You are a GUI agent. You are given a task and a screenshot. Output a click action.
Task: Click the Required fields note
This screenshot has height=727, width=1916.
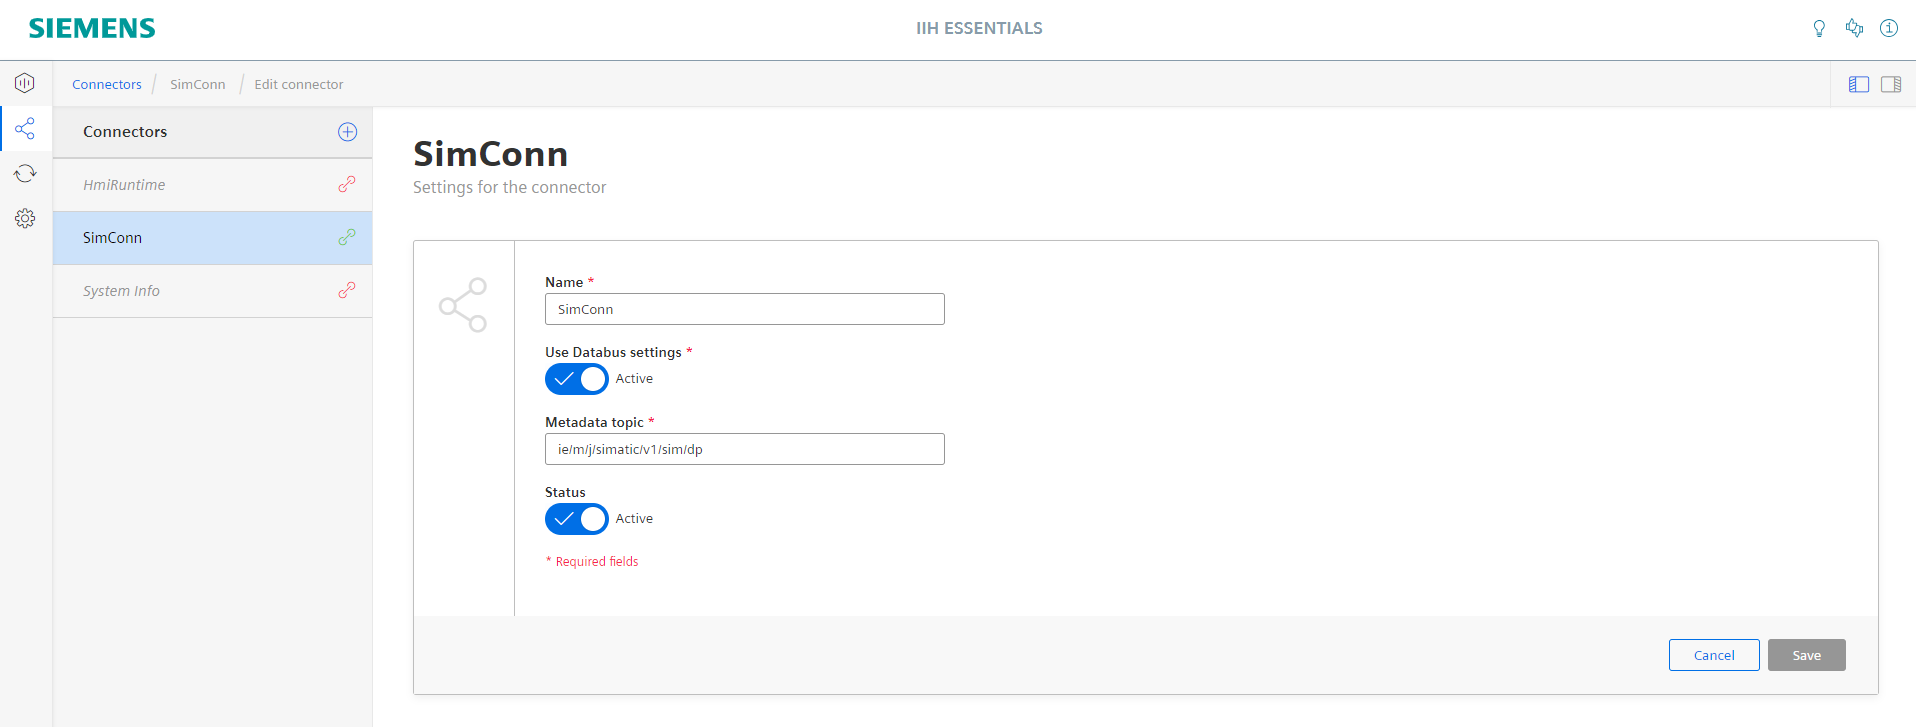point(592,562)
